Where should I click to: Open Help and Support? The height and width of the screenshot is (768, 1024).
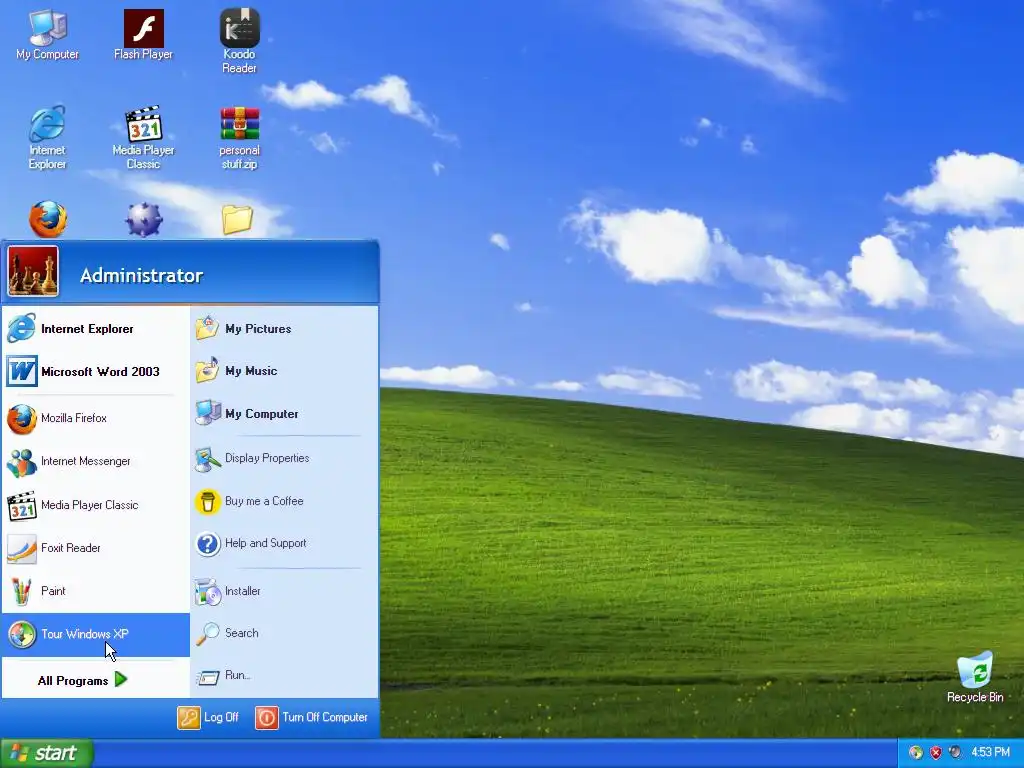click(283, 543)
